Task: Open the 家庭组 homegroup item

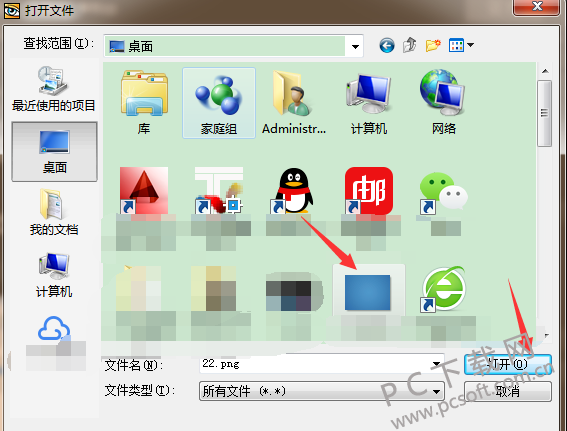Action: tap(219, 103)
